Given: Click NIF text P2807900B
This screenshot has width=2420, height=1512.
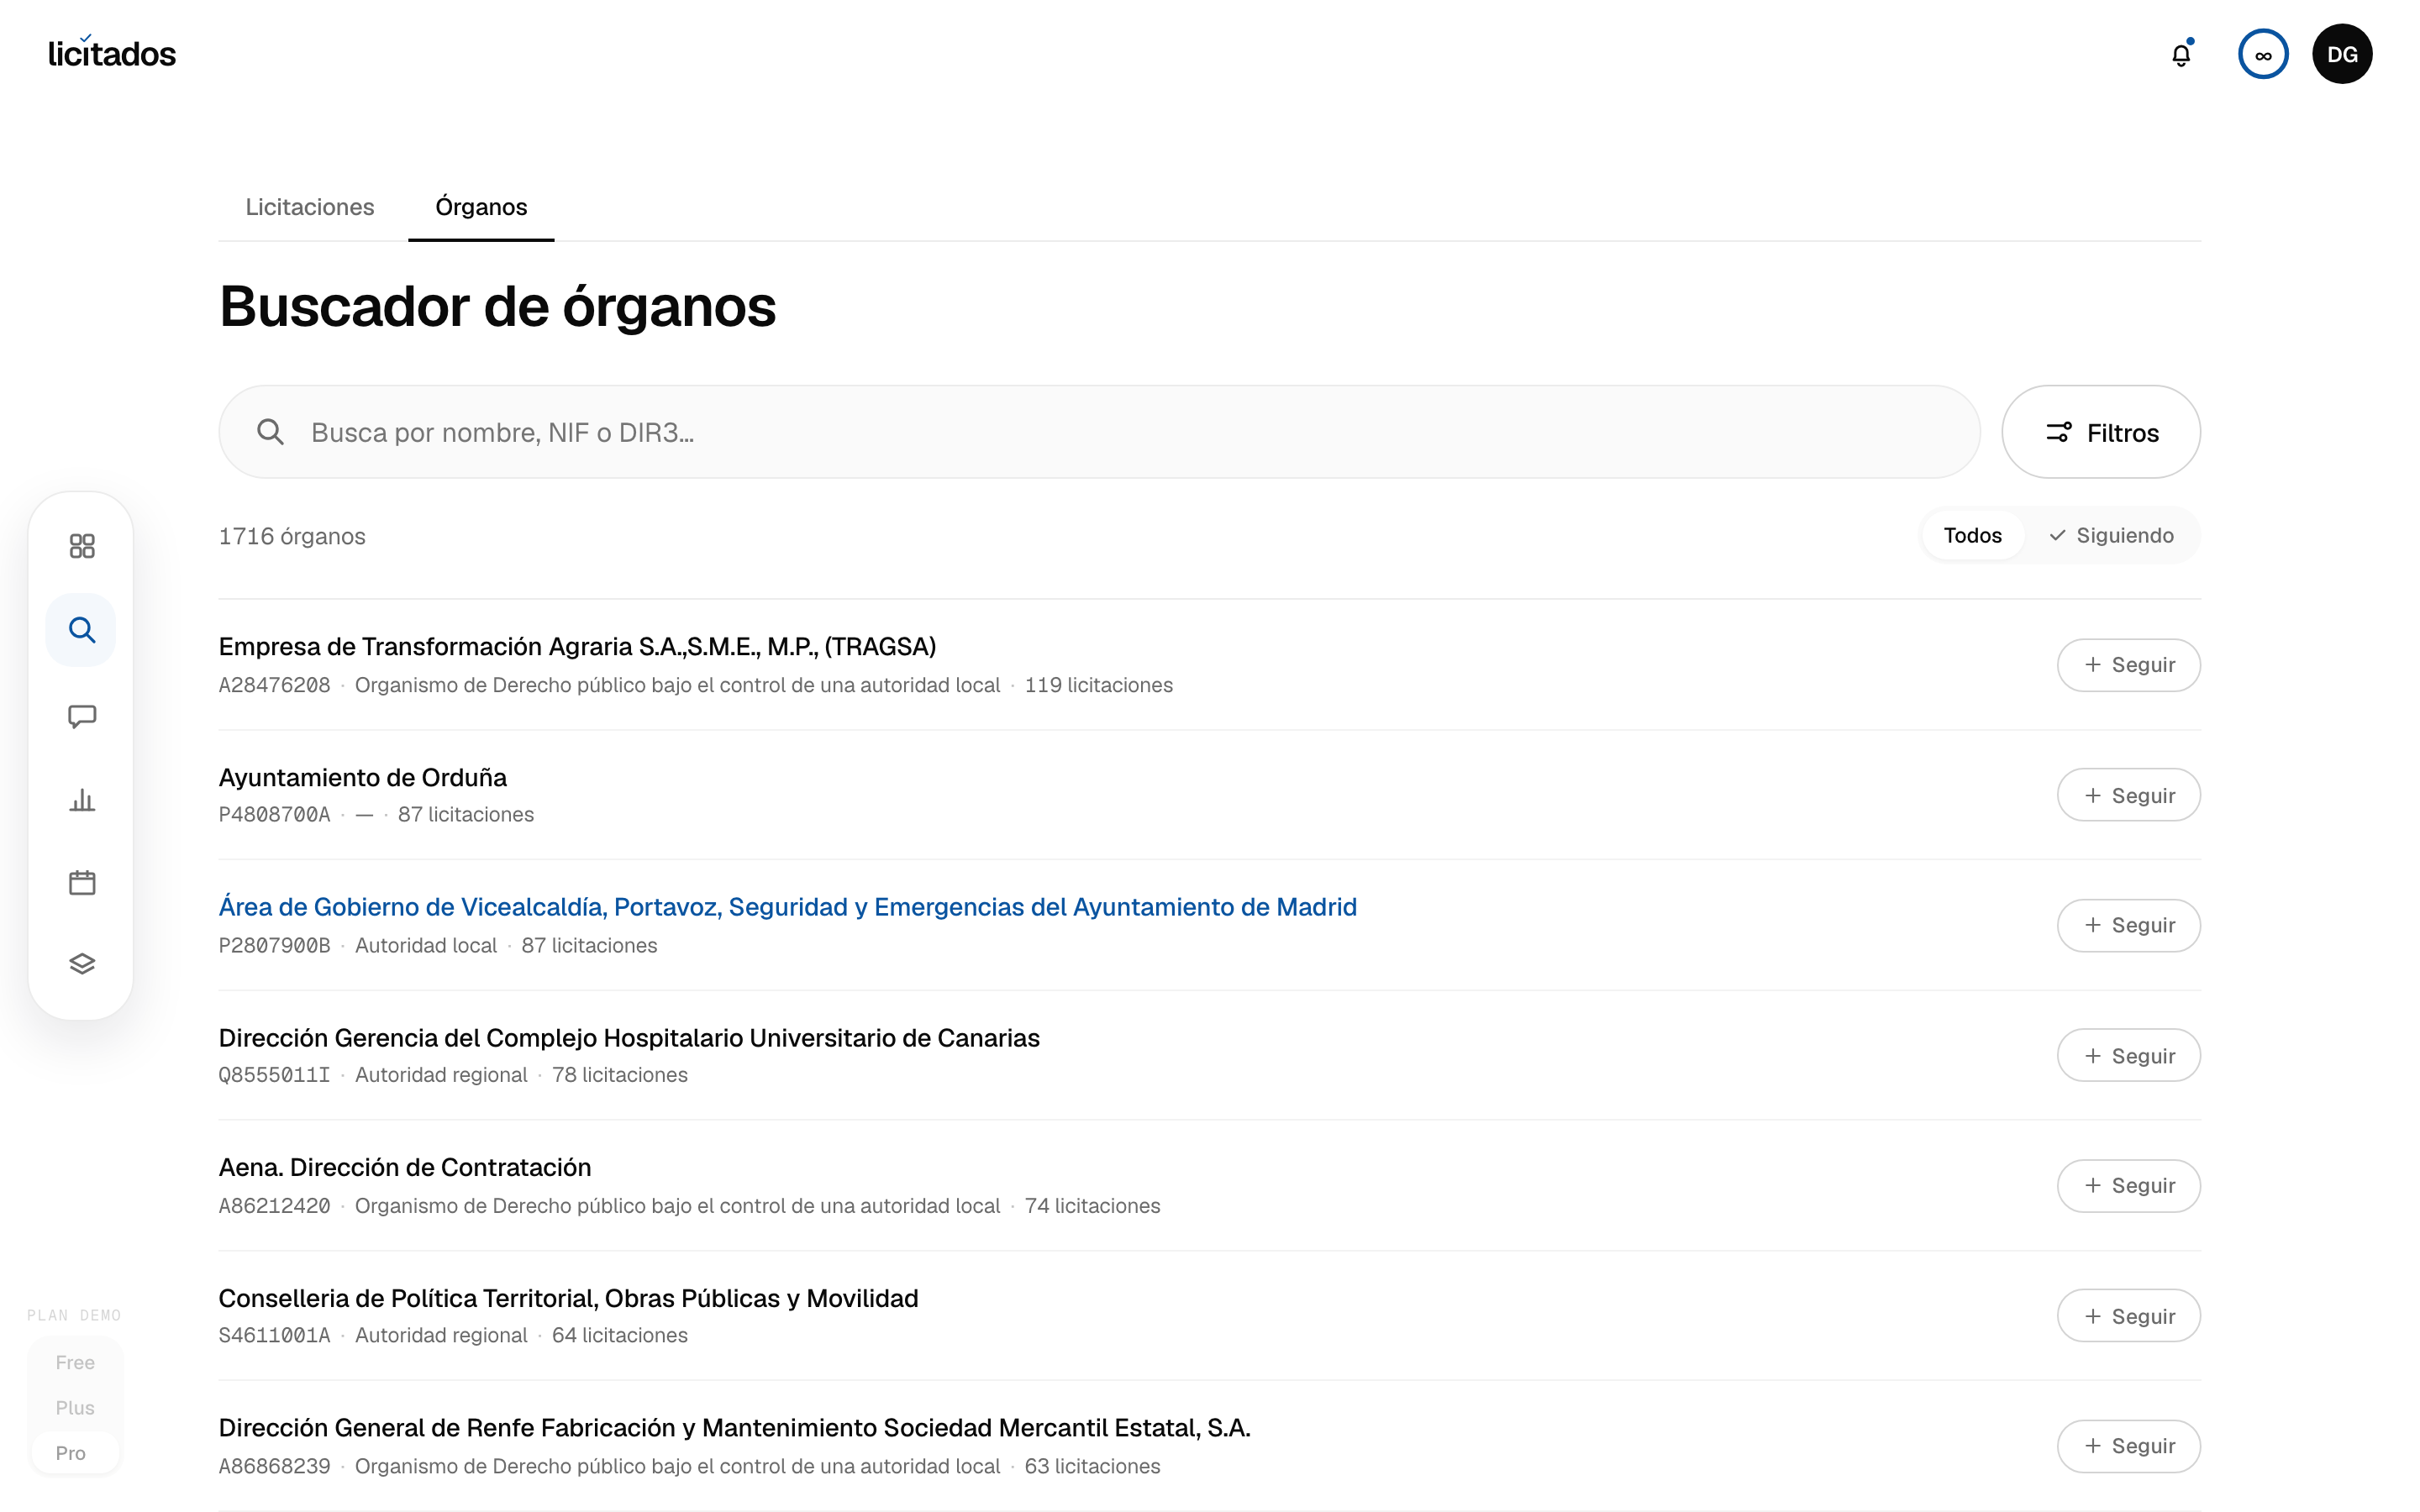Looking at the screenshot, I should [x=274, y=946].
